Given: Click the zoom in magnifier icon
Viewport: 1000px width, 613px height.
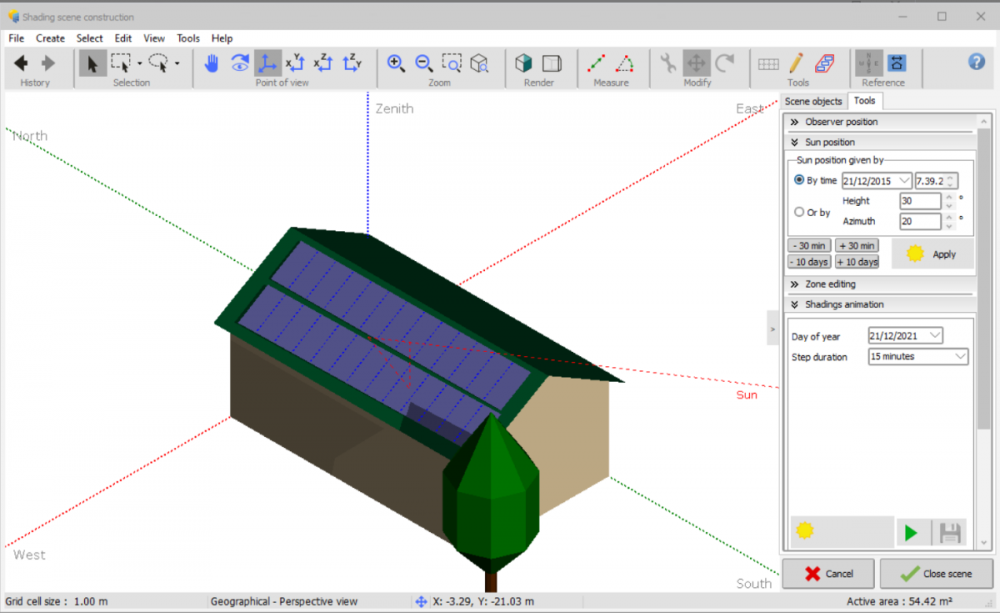Looking at the screenshot, I should click(396, 63).
